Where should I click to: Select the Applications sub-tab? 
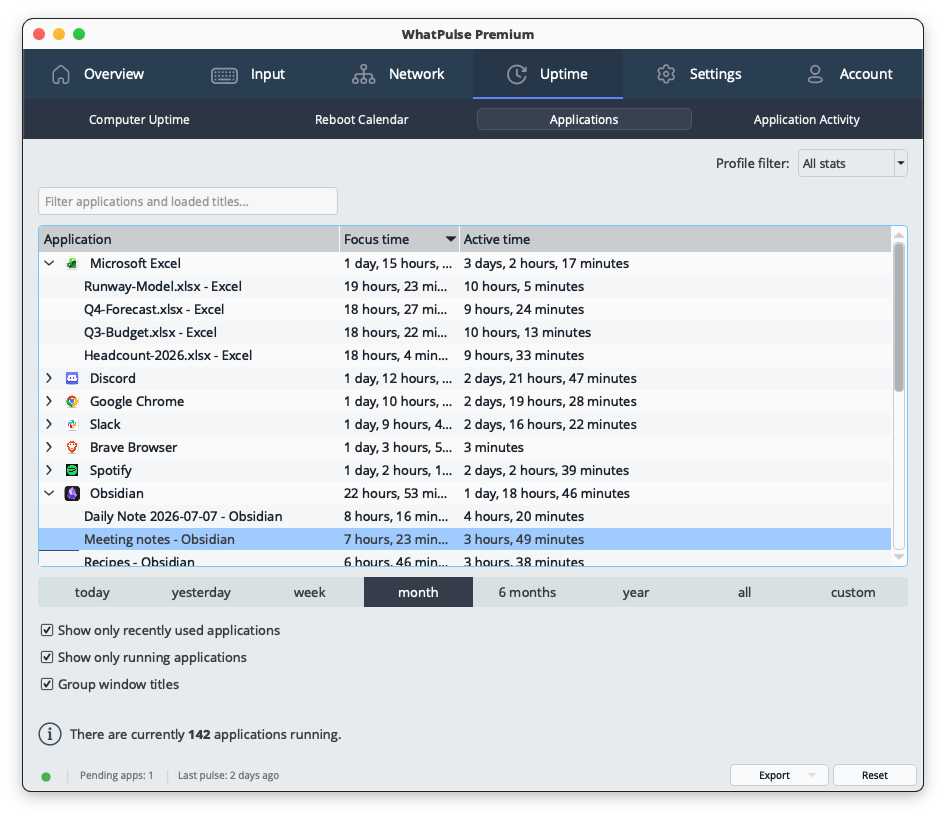584,119
